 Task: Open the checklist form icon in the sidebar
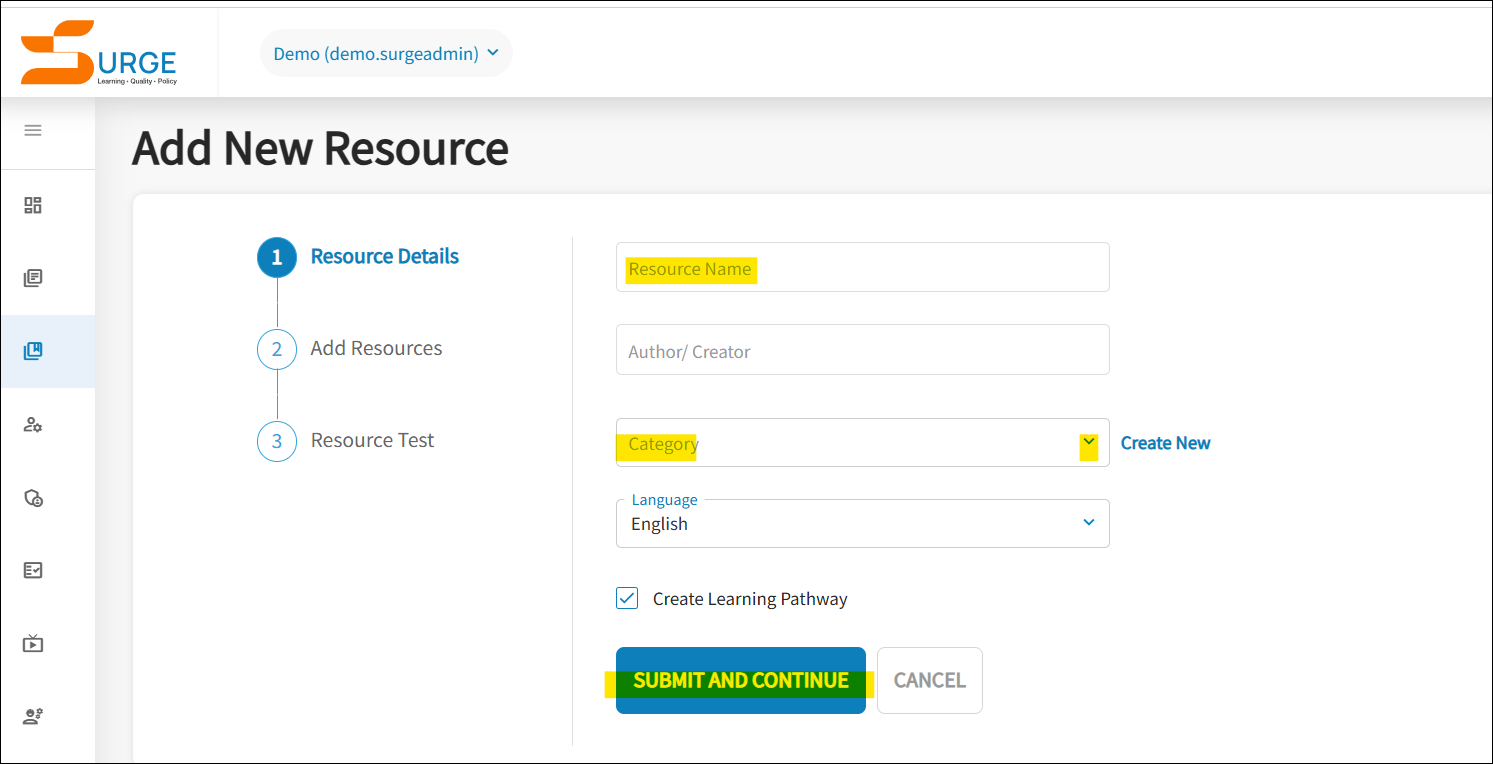(x=32, y=570)
